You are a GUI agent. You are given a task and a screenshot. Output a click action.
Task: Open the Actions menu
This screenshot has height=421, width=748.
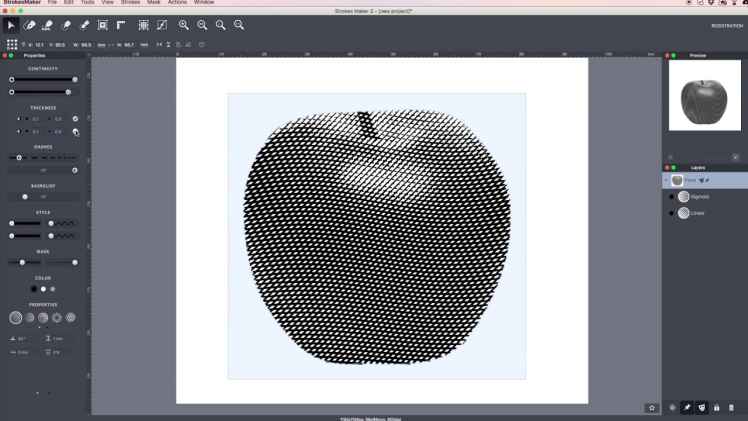coord(177,3)
